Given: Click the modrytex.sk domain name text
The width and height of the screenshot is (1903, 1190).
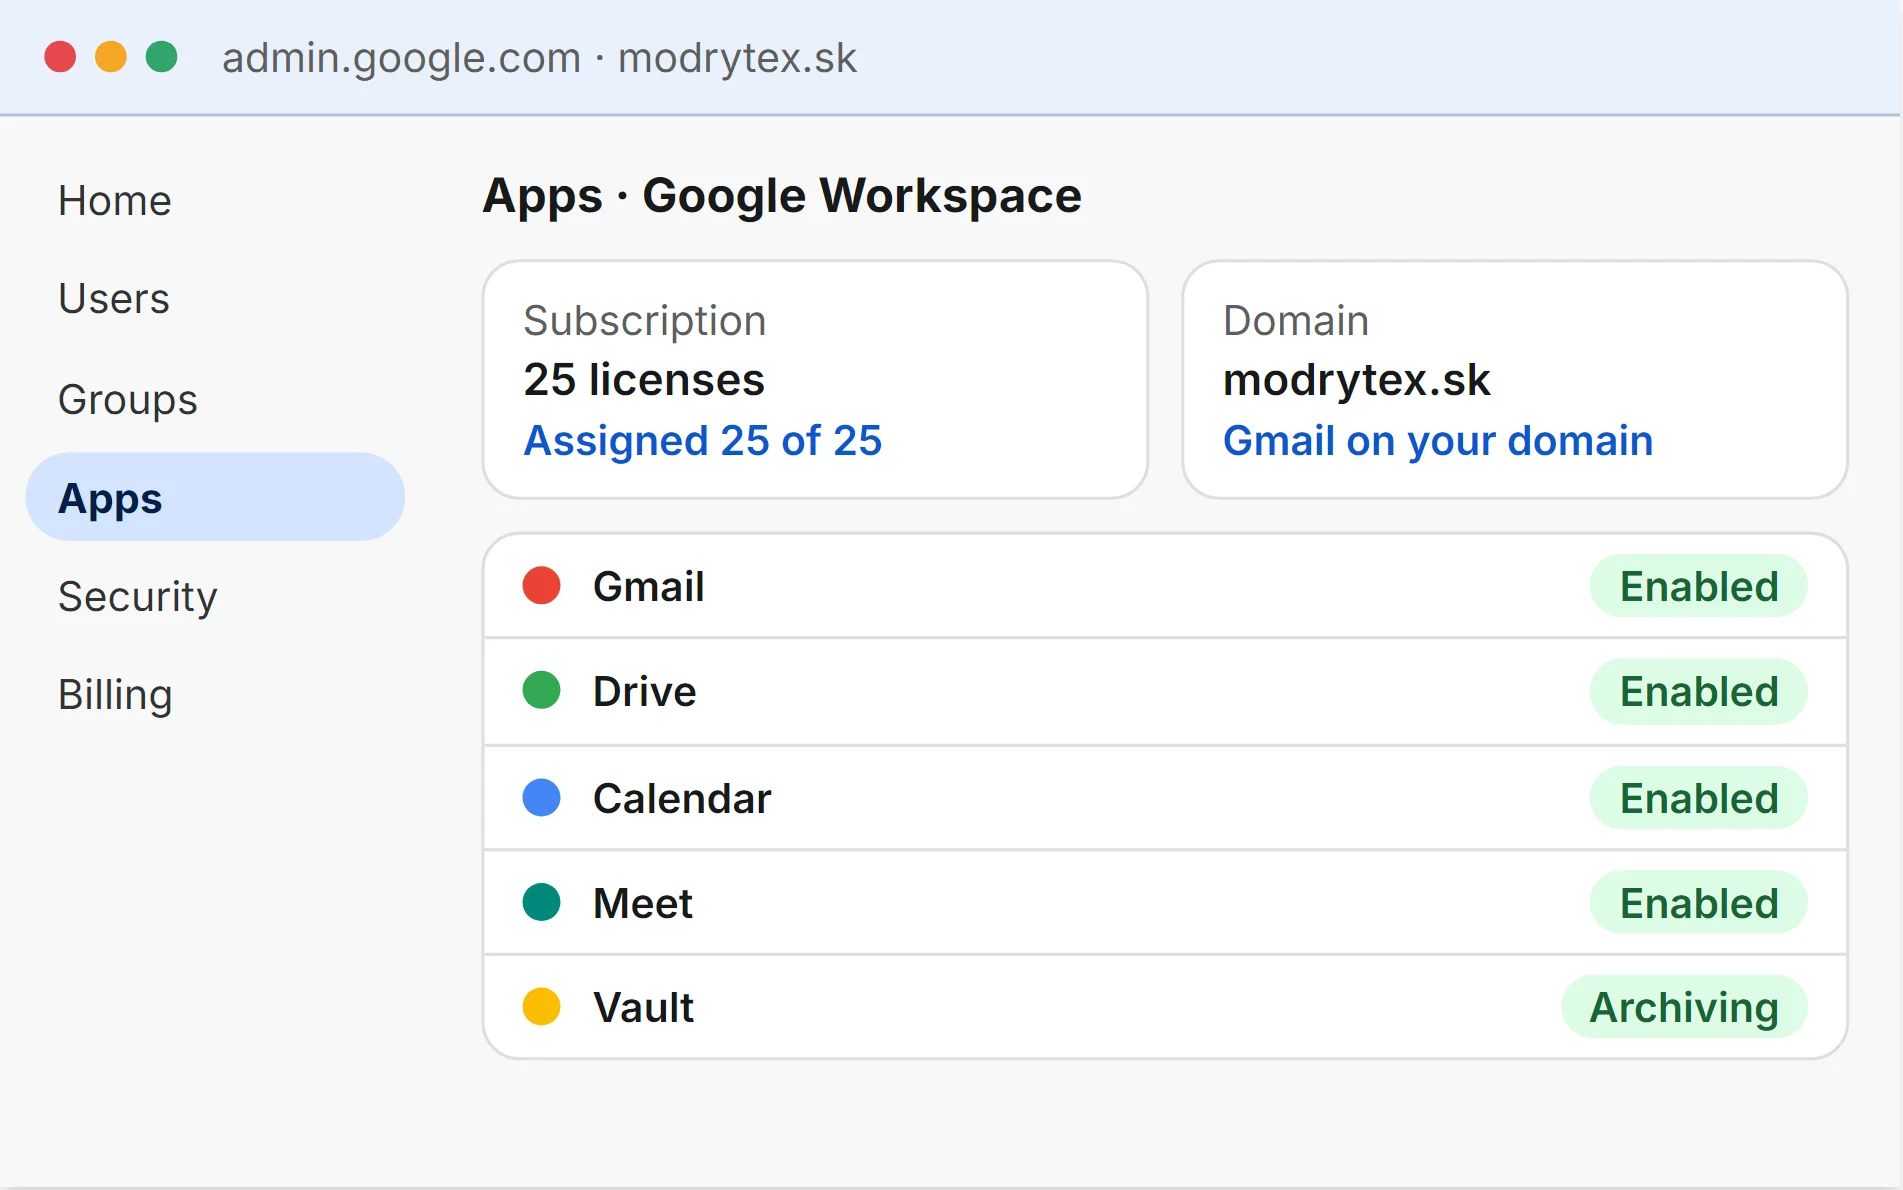Looking at the screenshot, I should (x=1356, y=380).
